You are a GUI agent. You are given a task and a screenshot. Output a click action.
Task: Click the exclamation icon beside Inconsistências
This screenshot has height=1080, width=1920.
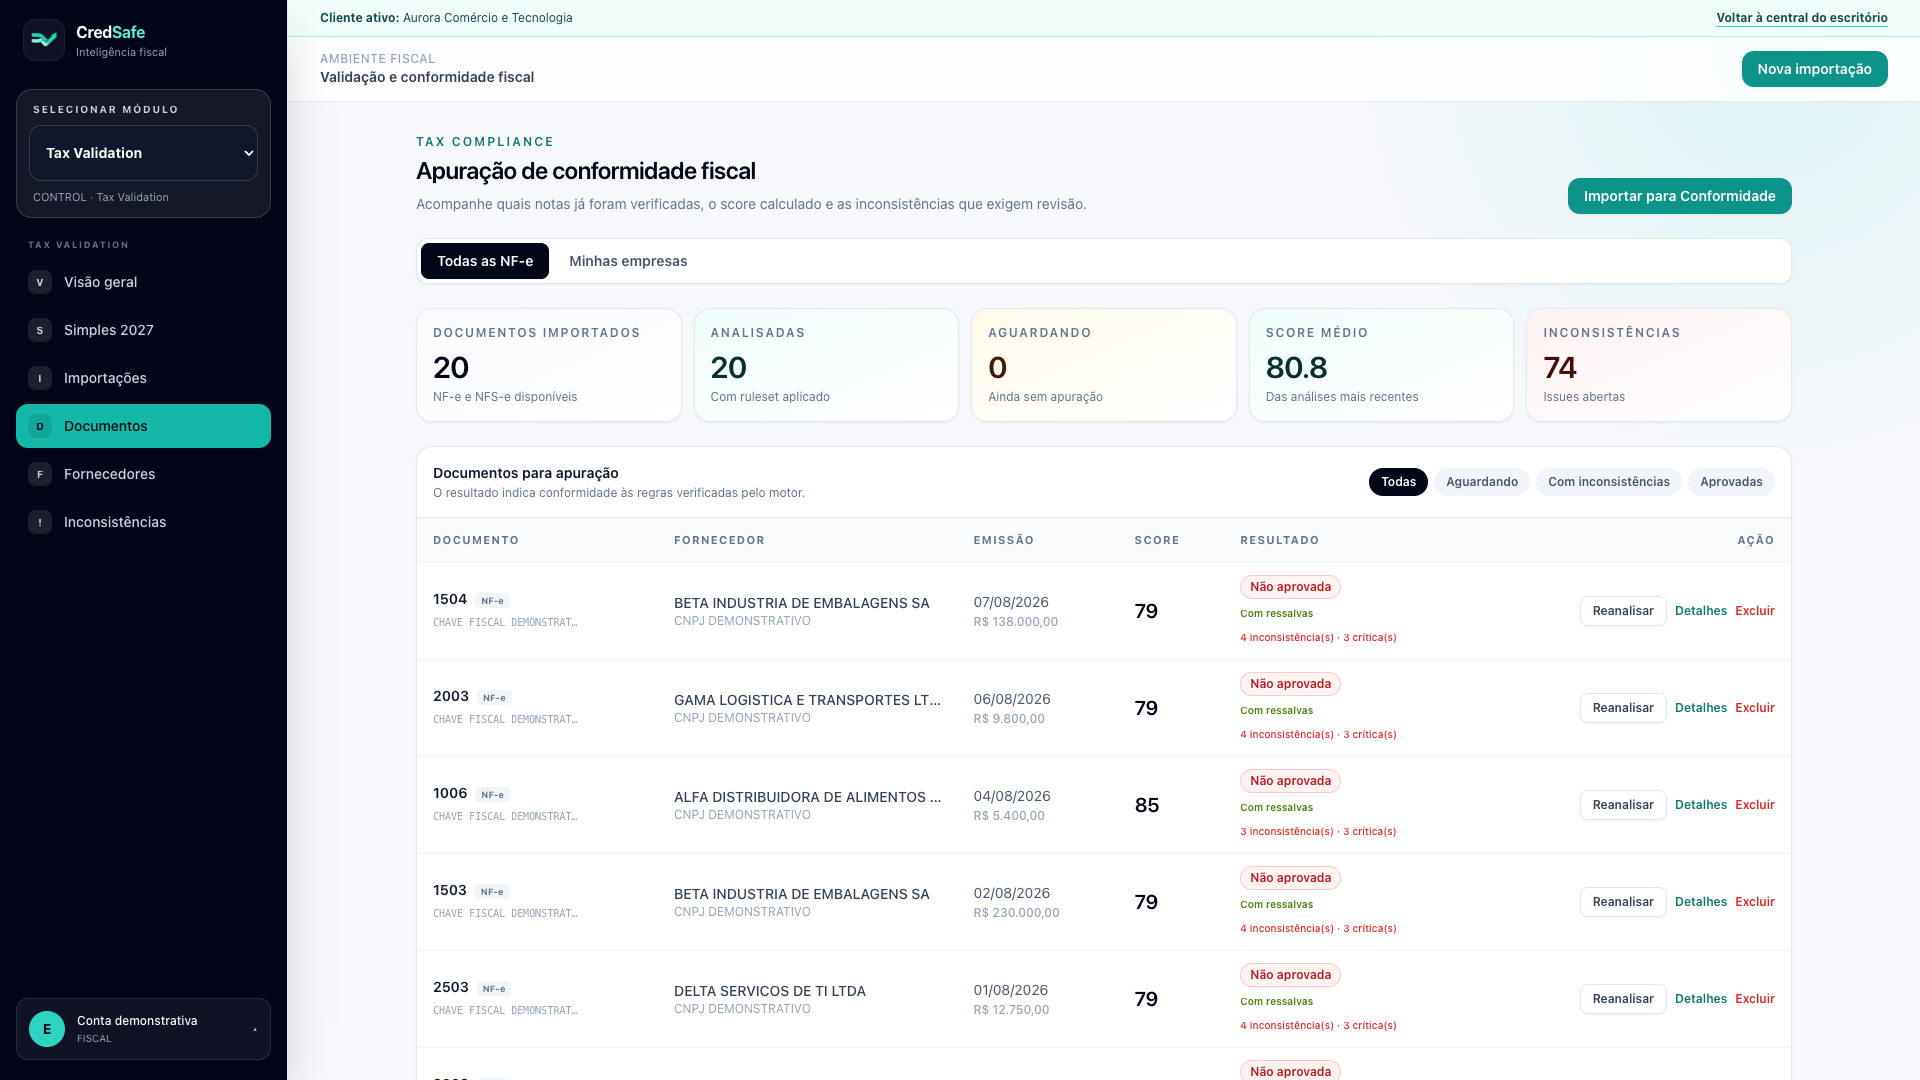click(40, 522)
